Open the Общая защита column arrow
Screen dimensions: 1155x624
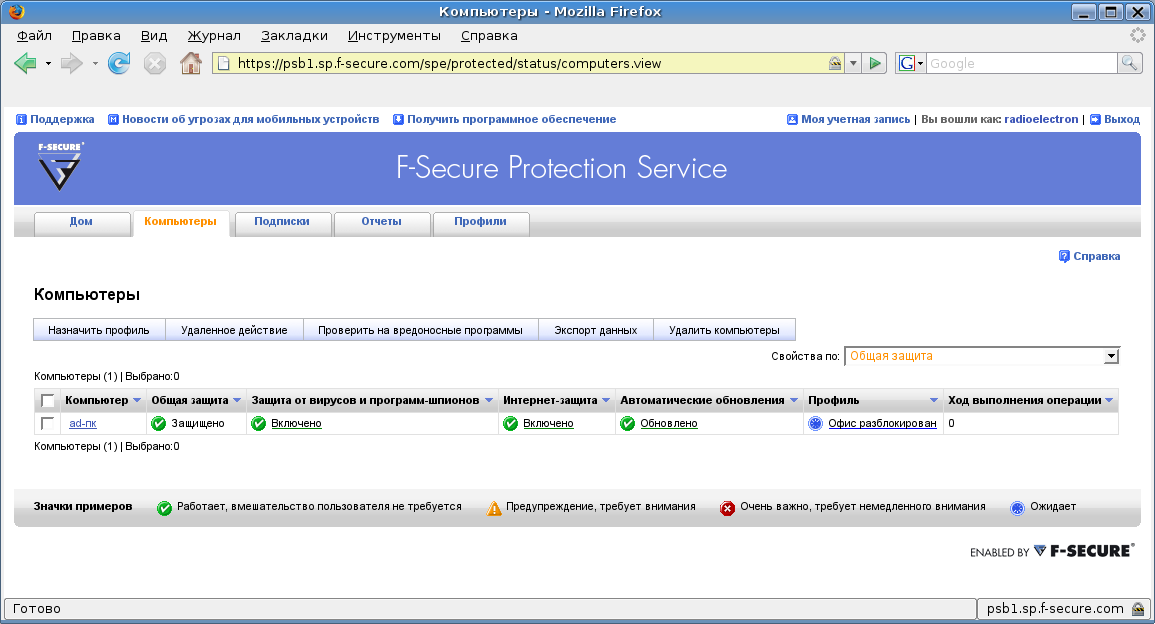(x=236, y=401)
